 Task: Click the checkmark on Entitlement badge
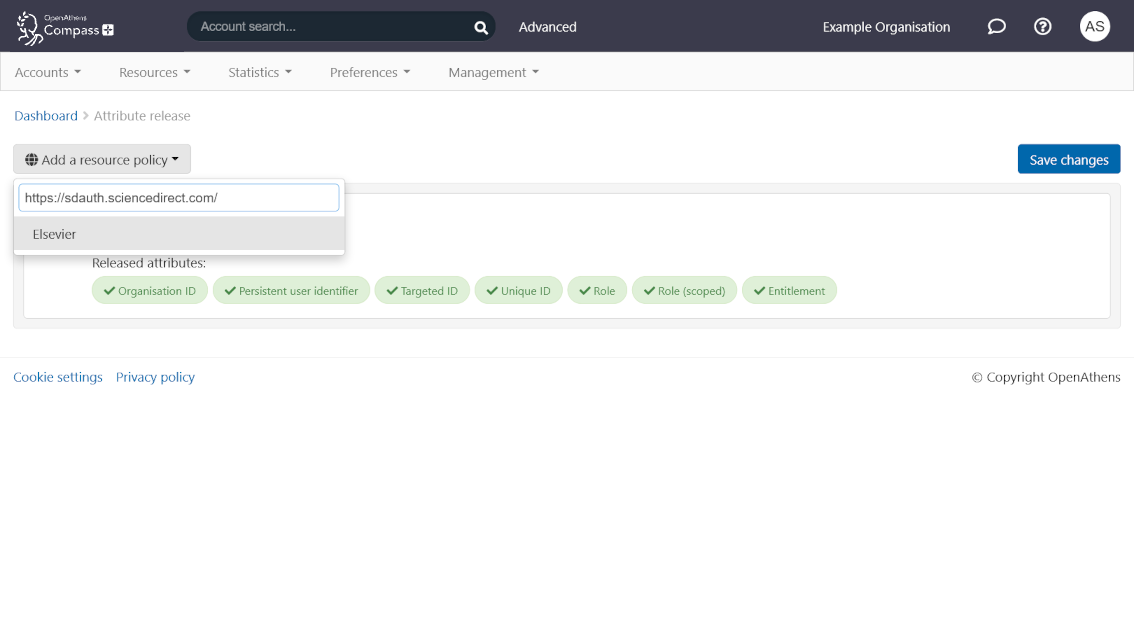pyautogui.click(x=760, y=290)
